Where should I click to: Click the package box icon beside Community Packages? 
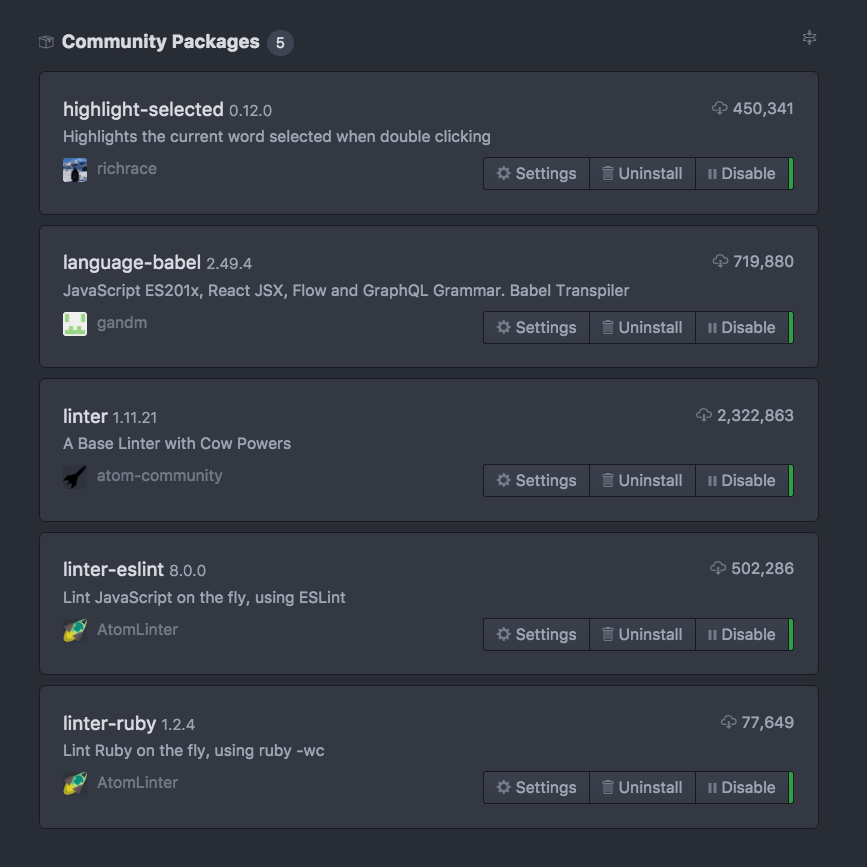pos(46,42)
